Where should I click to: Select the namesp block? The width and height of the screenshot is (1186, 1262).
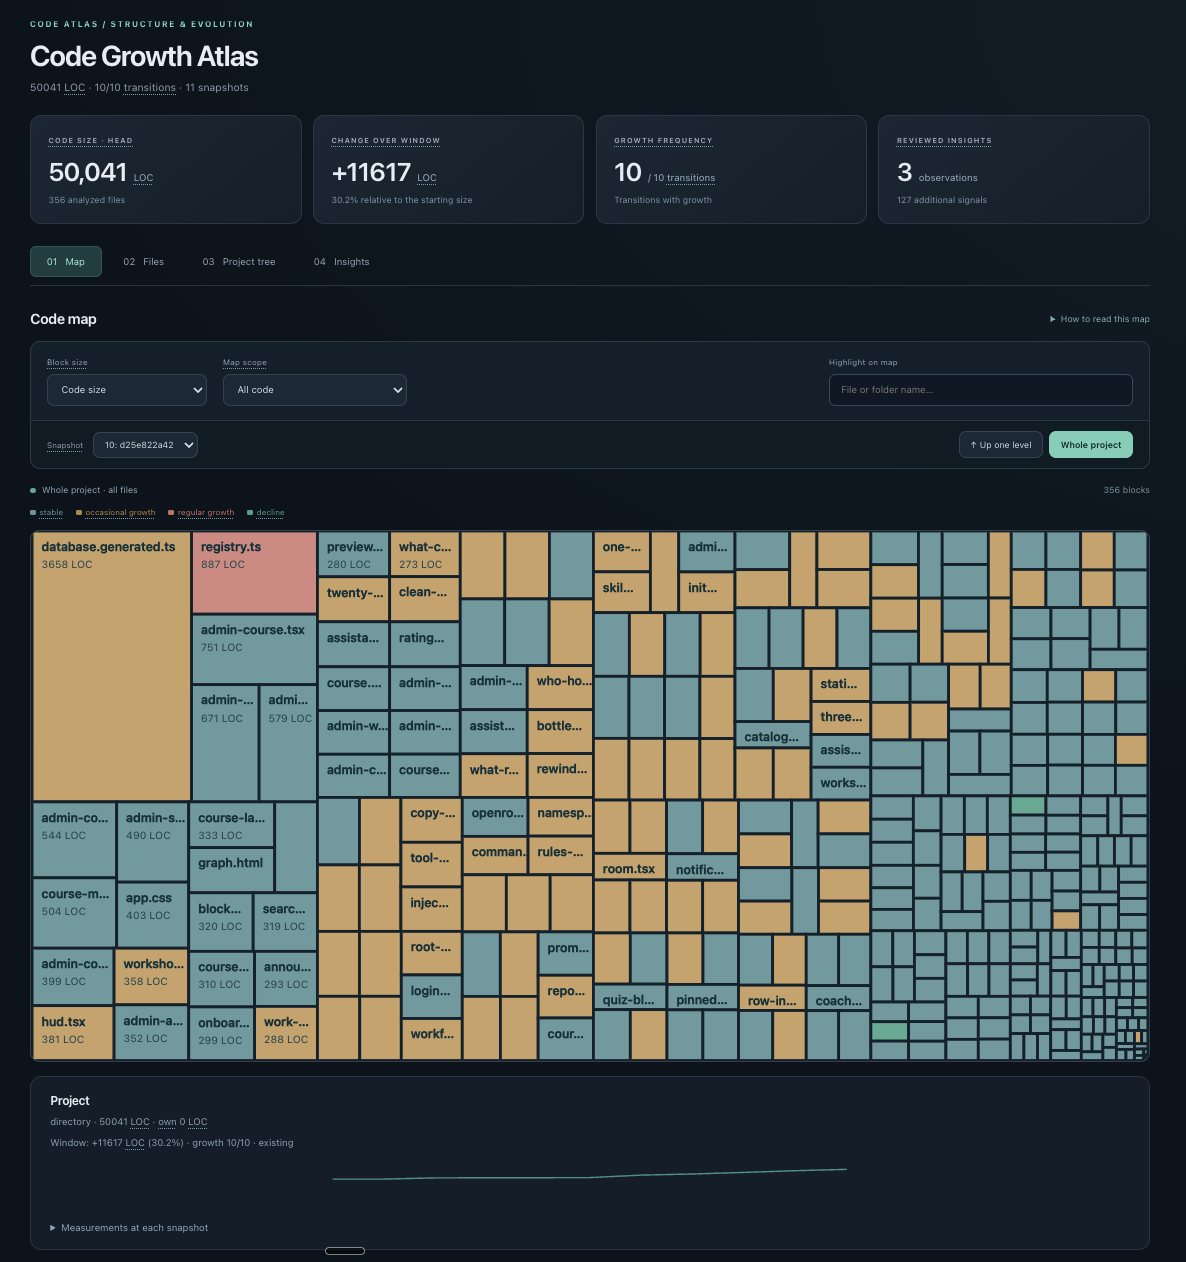[560, 819]
